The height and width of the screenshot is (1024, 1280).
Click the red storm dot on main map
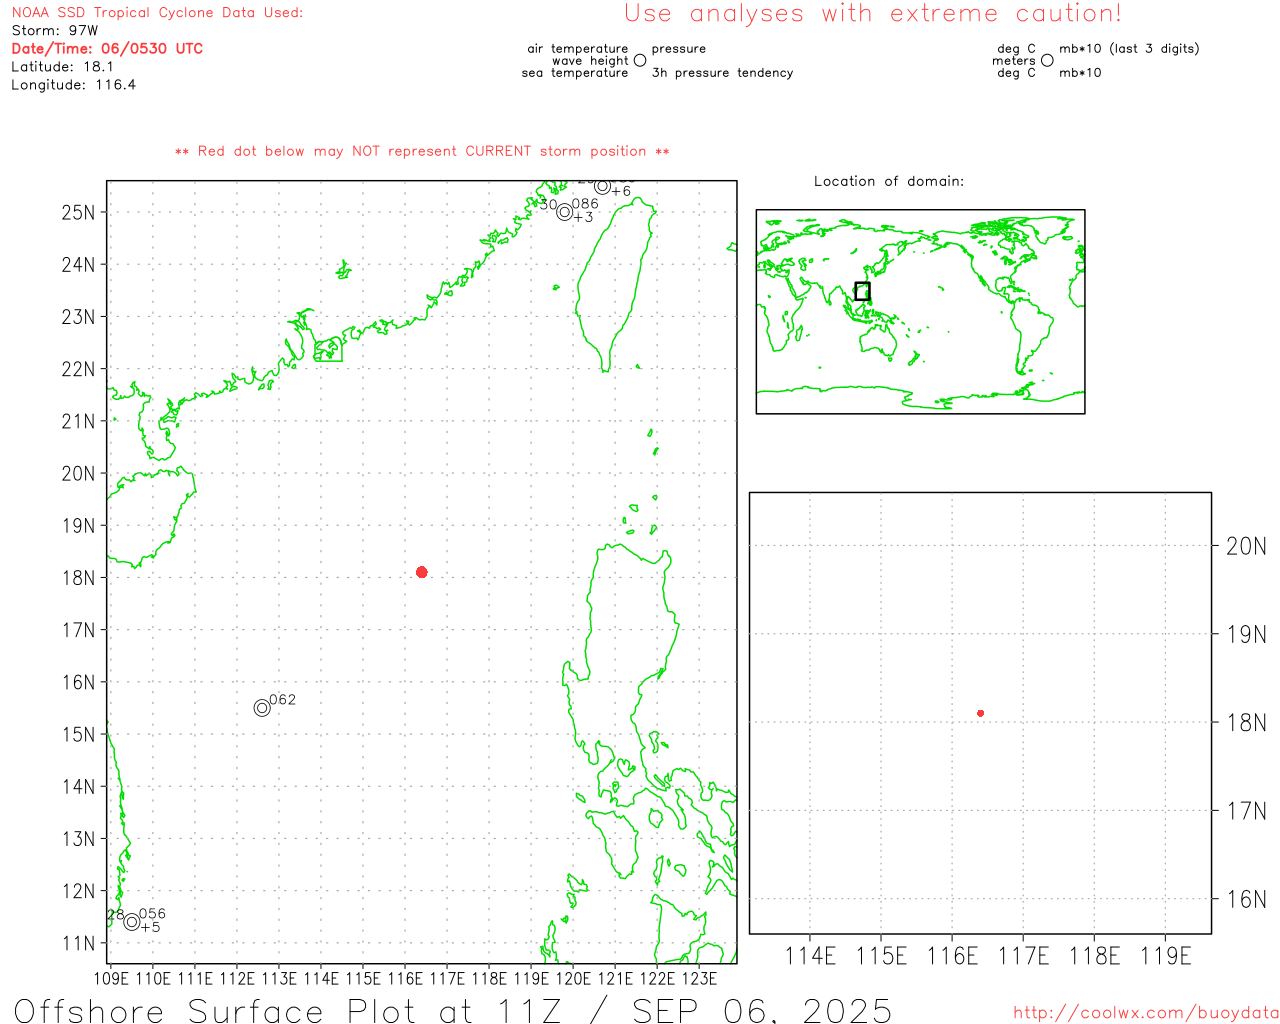point(422,572)
